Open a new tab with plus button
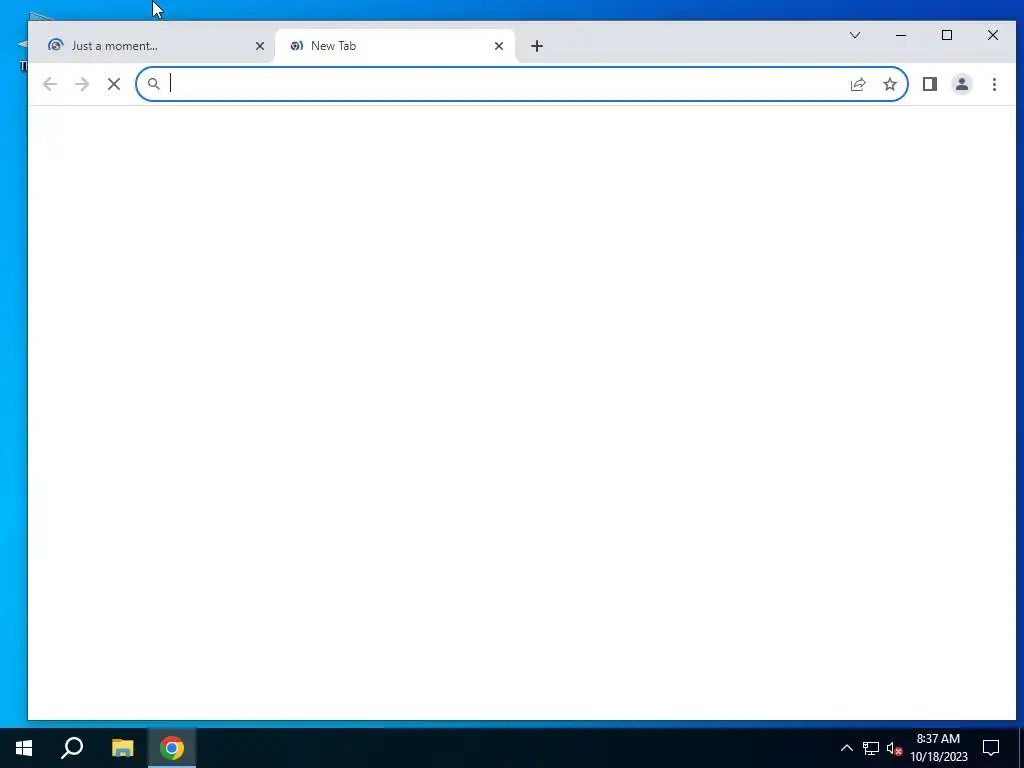The width and height of the screenshot is (1024, 768). pos(537,46)
